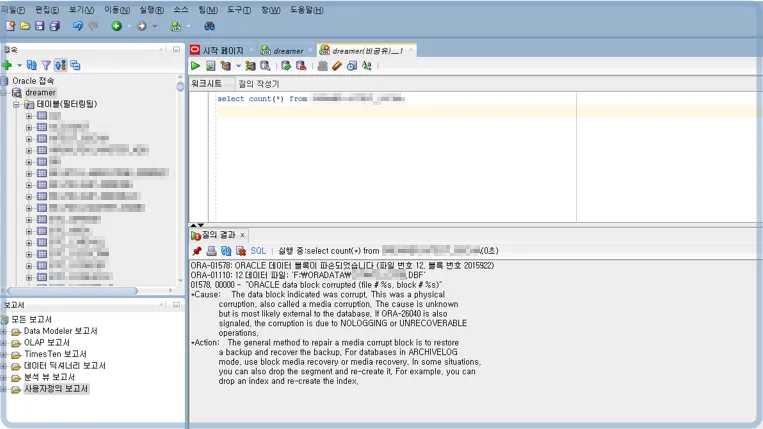Open dropdown arrow next to Forward button
The height and width of the screenshot is (429, 763).
pyautogui.click(x=154, y=26)
